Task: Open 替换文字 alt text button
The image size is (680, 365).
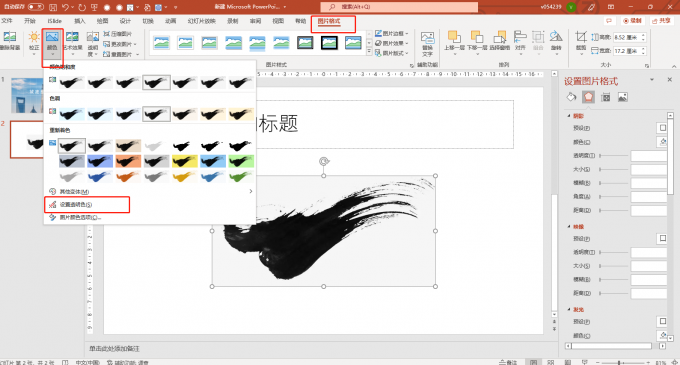Action: 427,44
